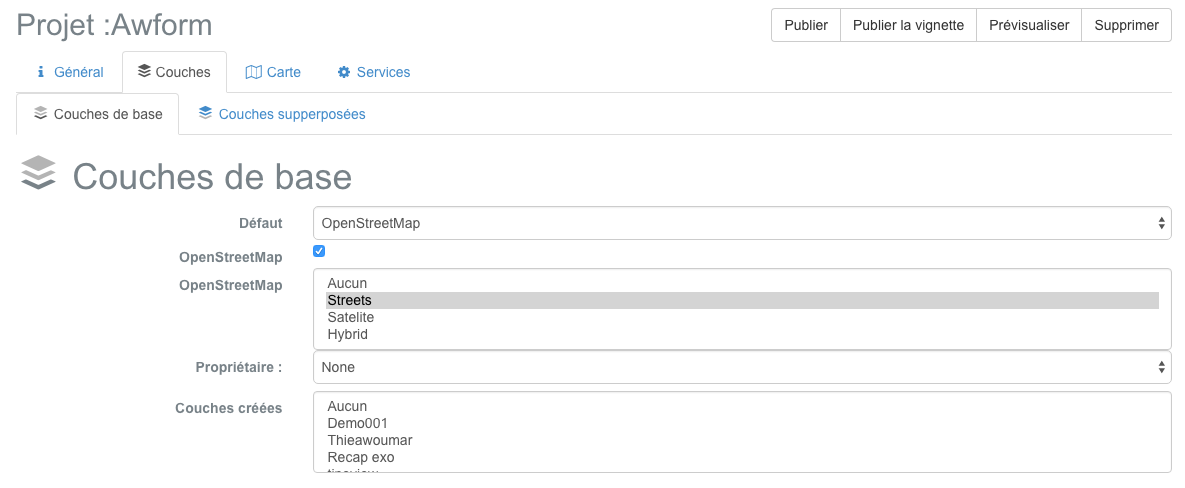Viewport: 1185px width, 488px height.
Task: Select Demo001 in the Couches créées list
Action: pyautogui.click(x=742, y=423)
